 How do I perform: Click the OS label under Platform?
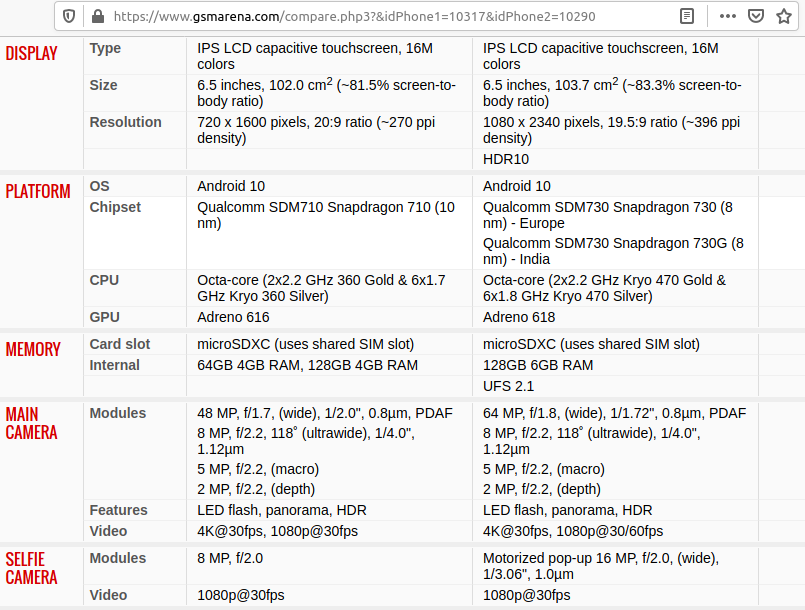click(99, 186)
